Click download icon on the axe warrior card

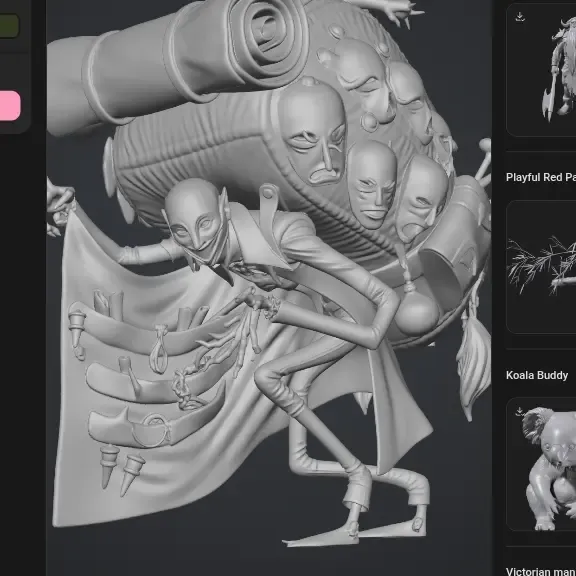click(x=519, y=17)
